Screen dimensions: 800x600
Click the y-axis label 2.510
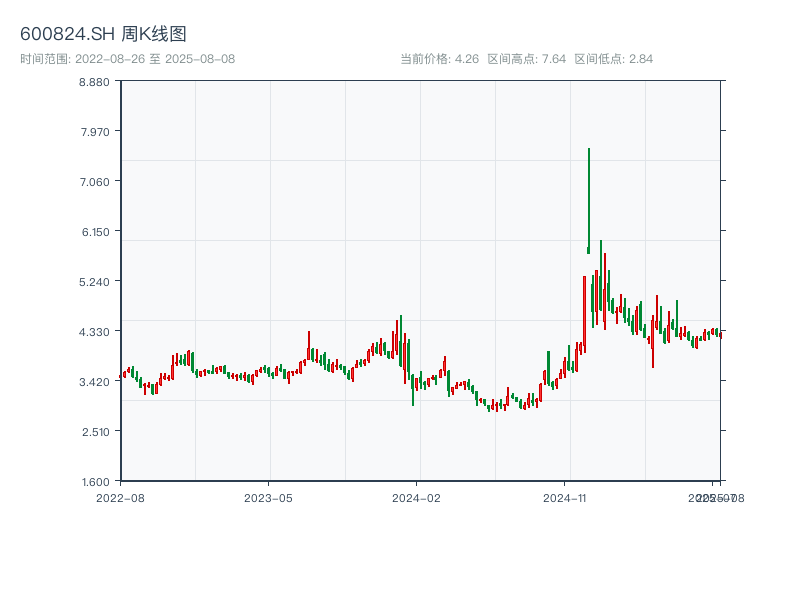tap(96, 432)
